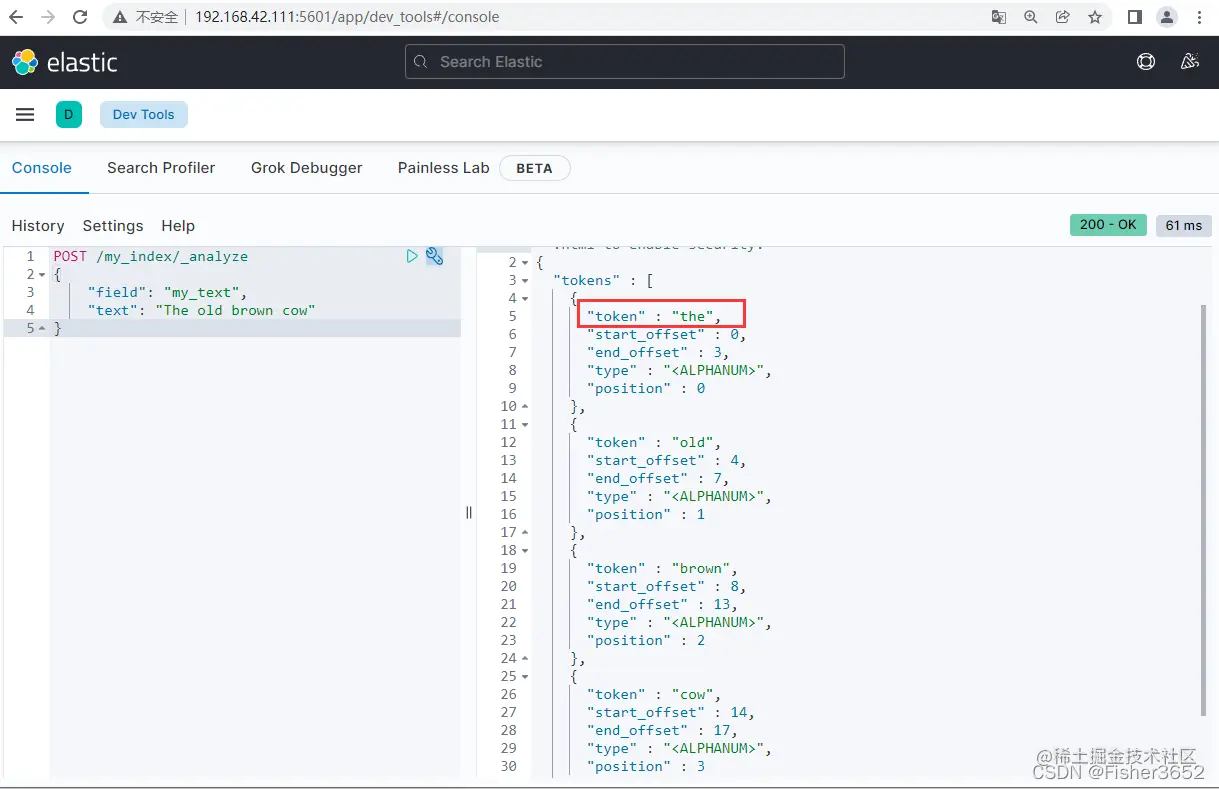Click the "token" : "old" line

[654, 442]
